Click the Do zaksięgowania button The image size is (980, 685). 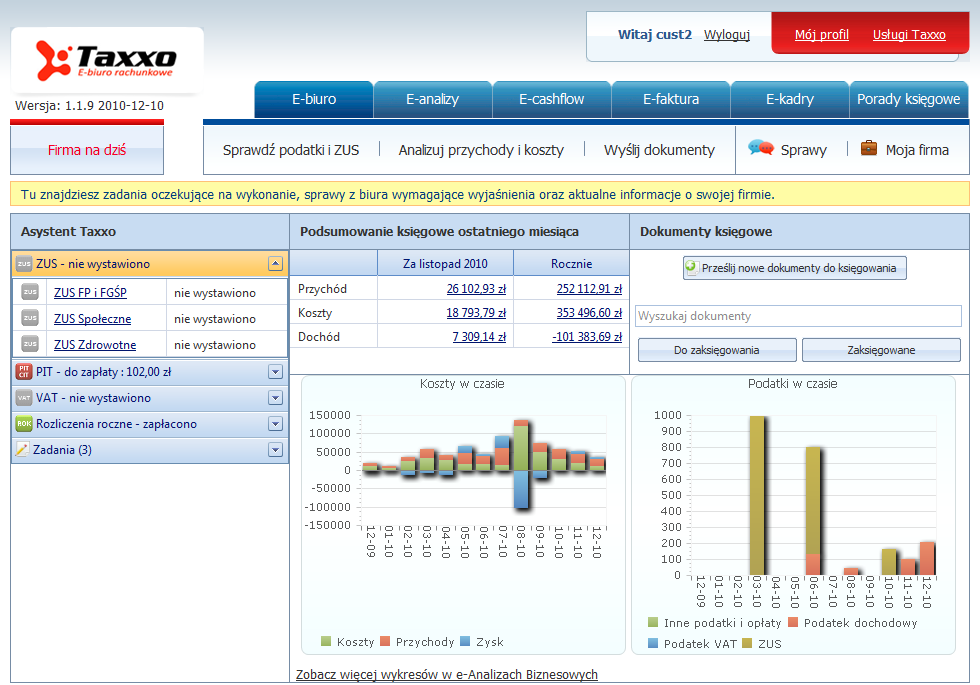click(717, 350)
